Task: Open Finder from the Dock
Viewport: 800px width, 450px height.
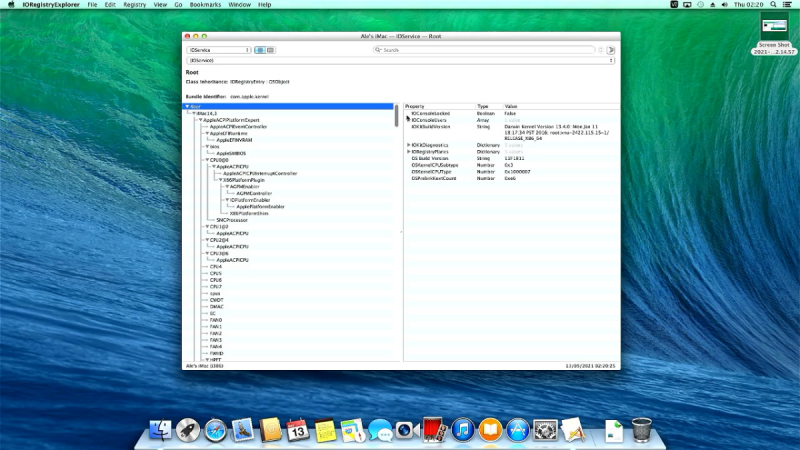Action: pos(159,430)
